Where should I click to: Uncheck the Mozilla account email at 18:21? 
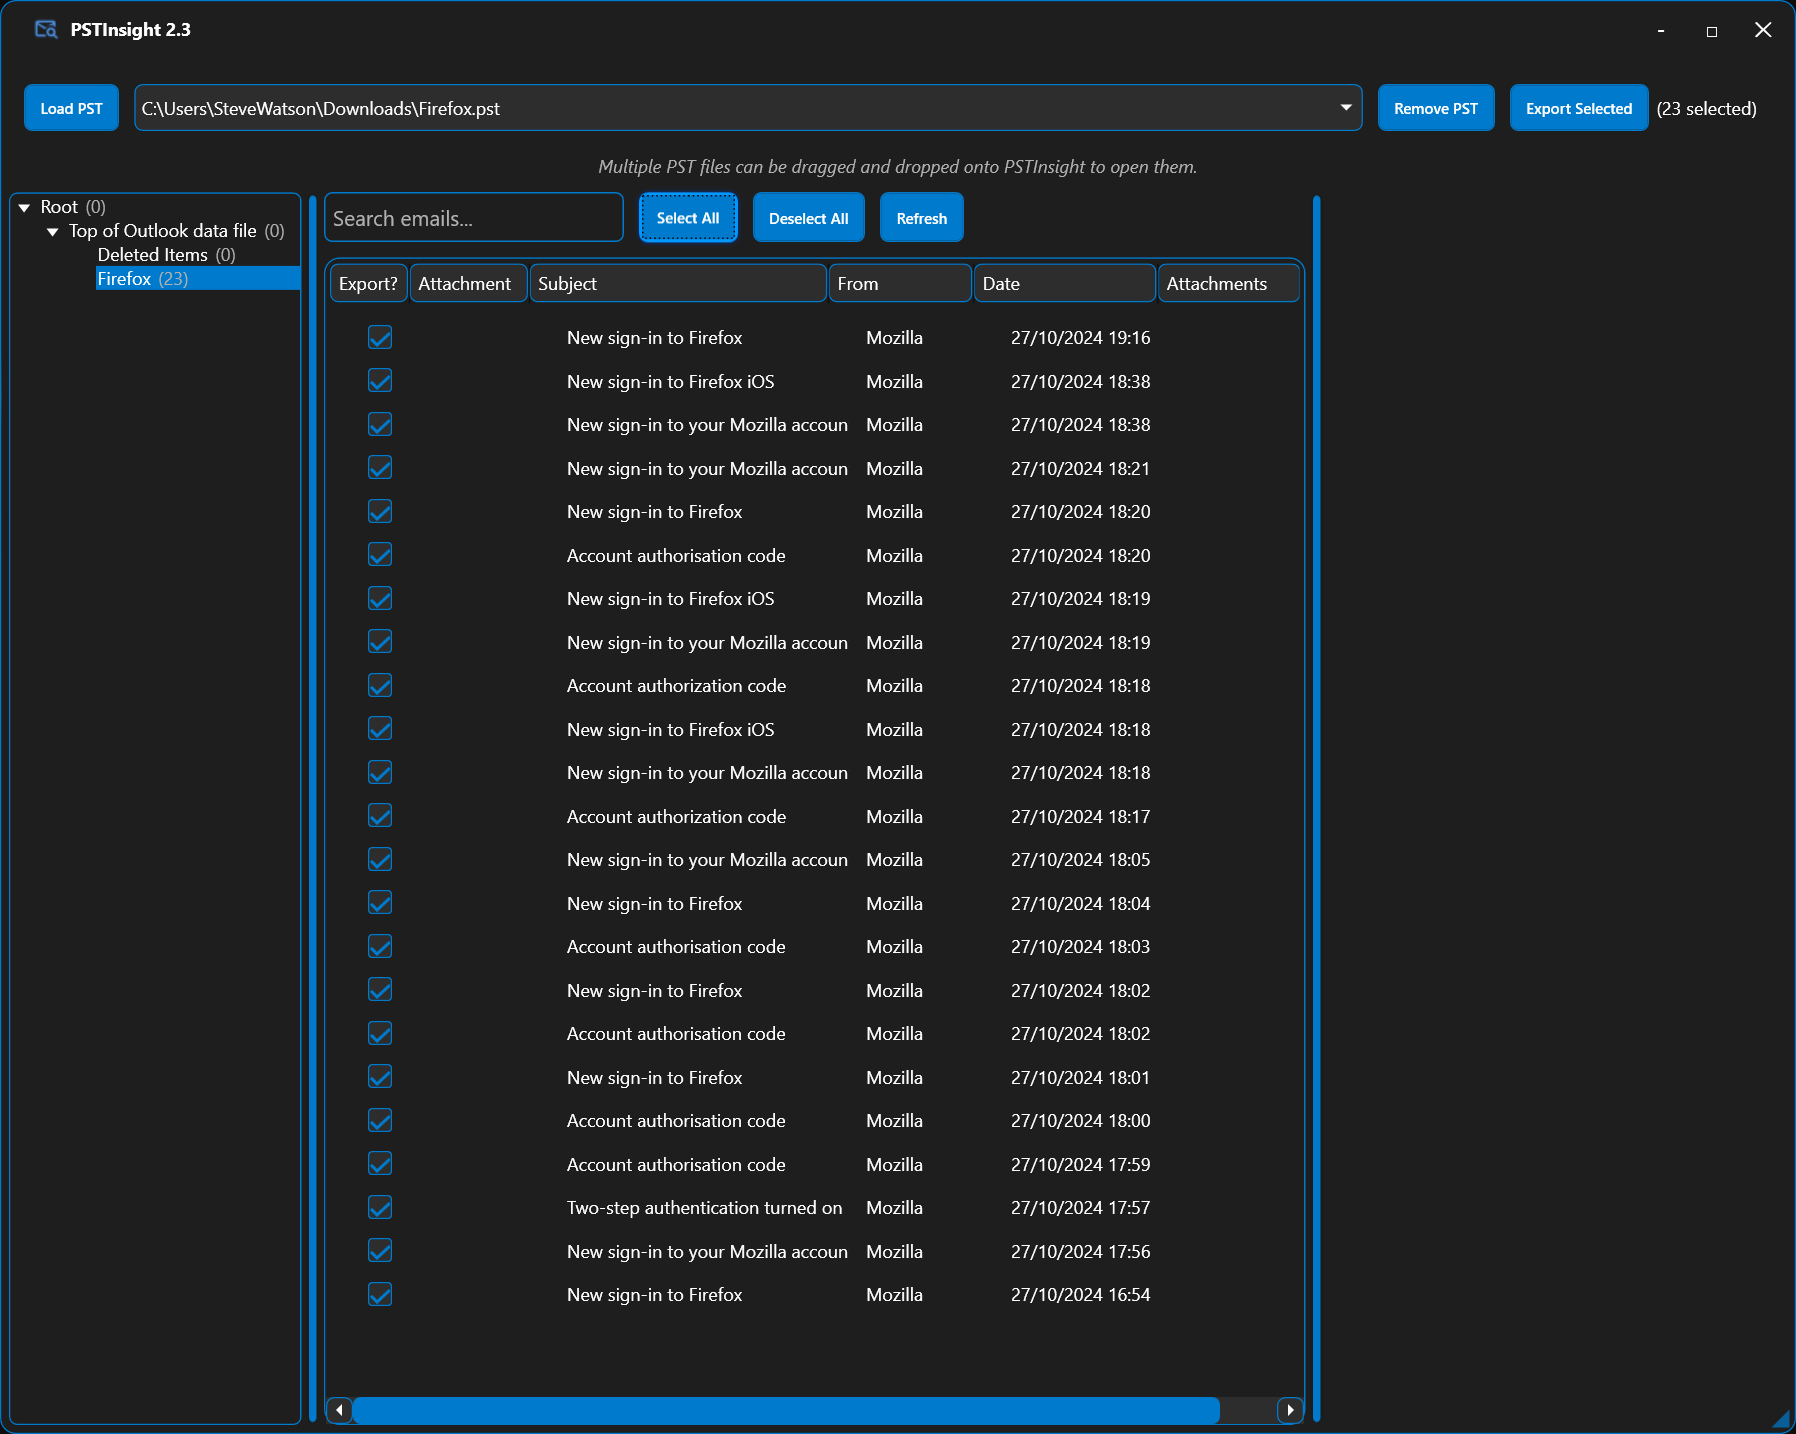pyautogui.click(x=380, y=468)
